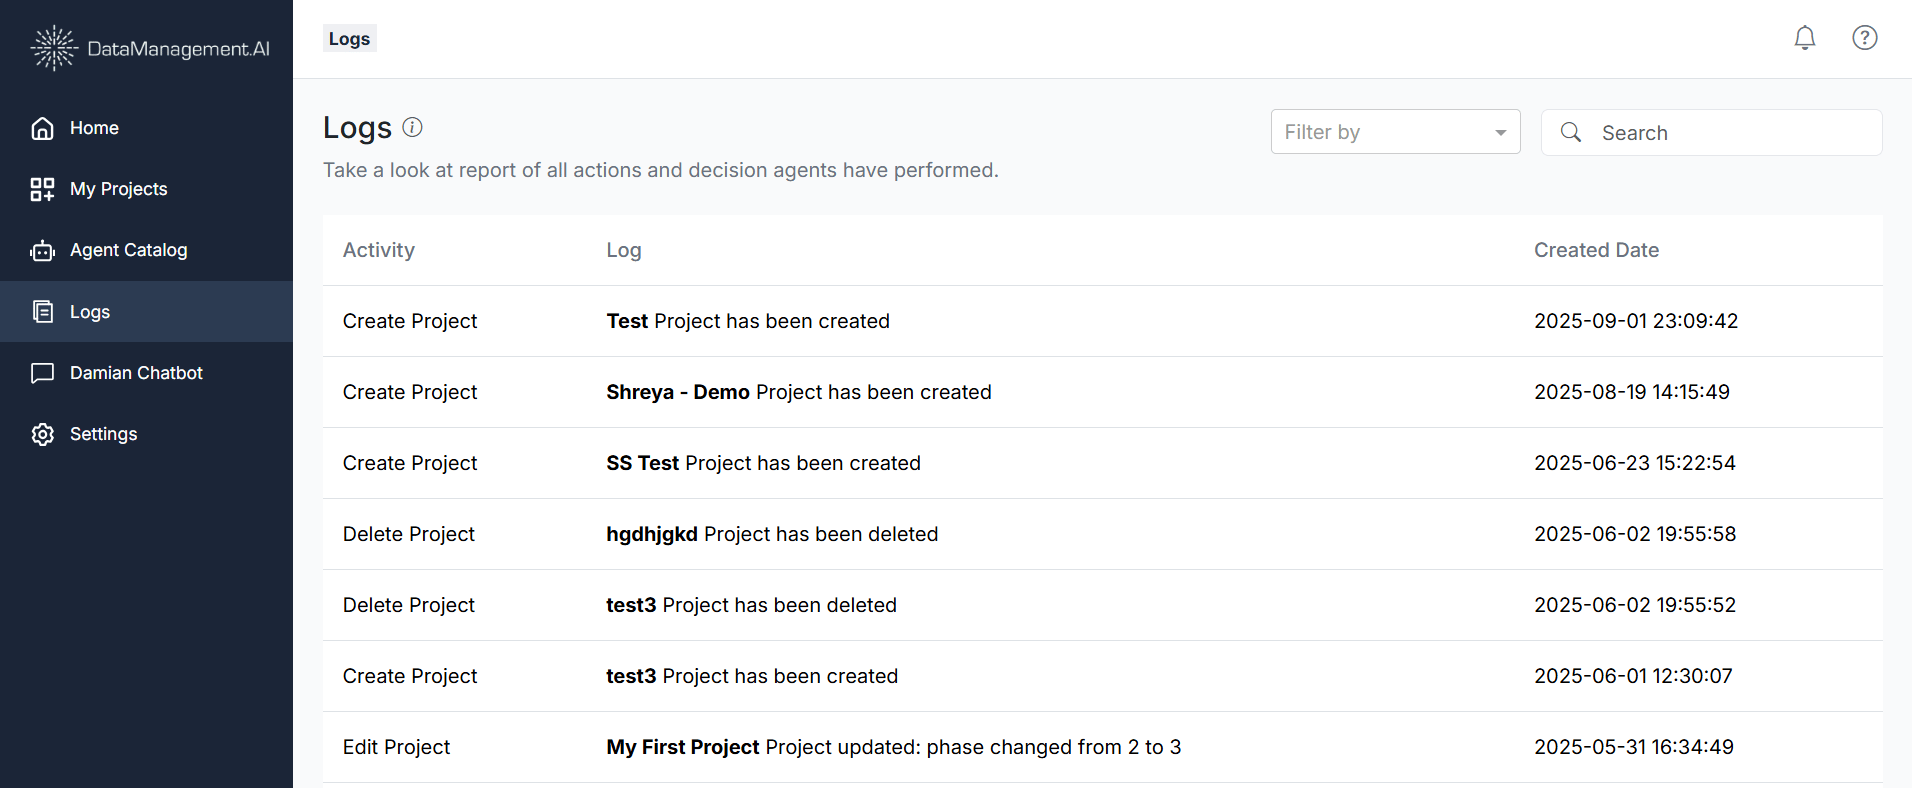Image resolution: width=1912 pixels, height=788 pixels.
Task: Click the Search input field
Action: point(1730,133)
